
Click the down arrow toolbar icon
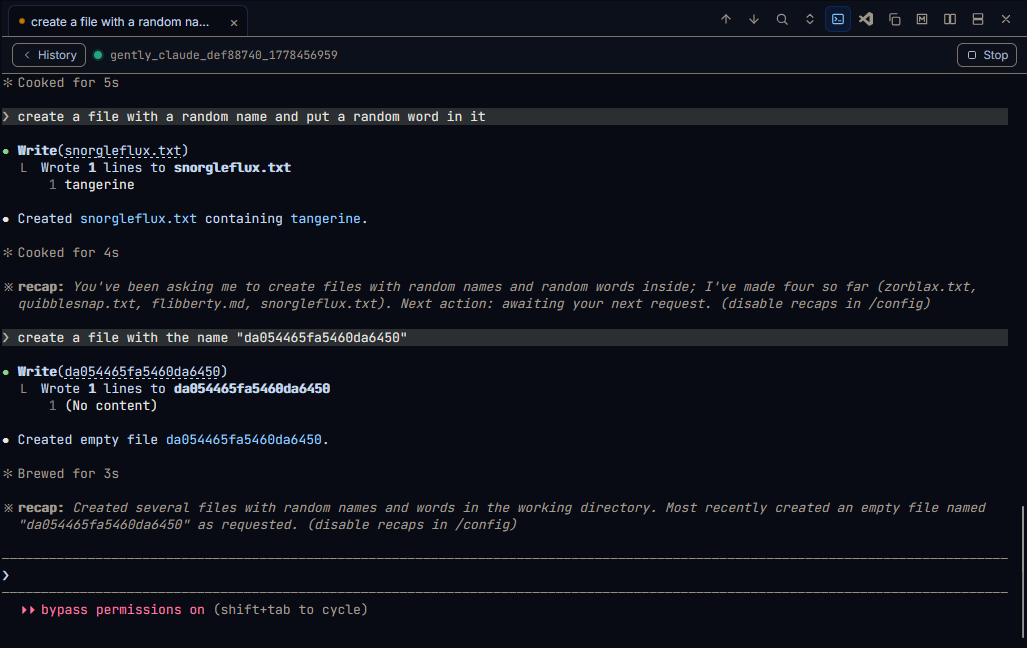(754, 20)
